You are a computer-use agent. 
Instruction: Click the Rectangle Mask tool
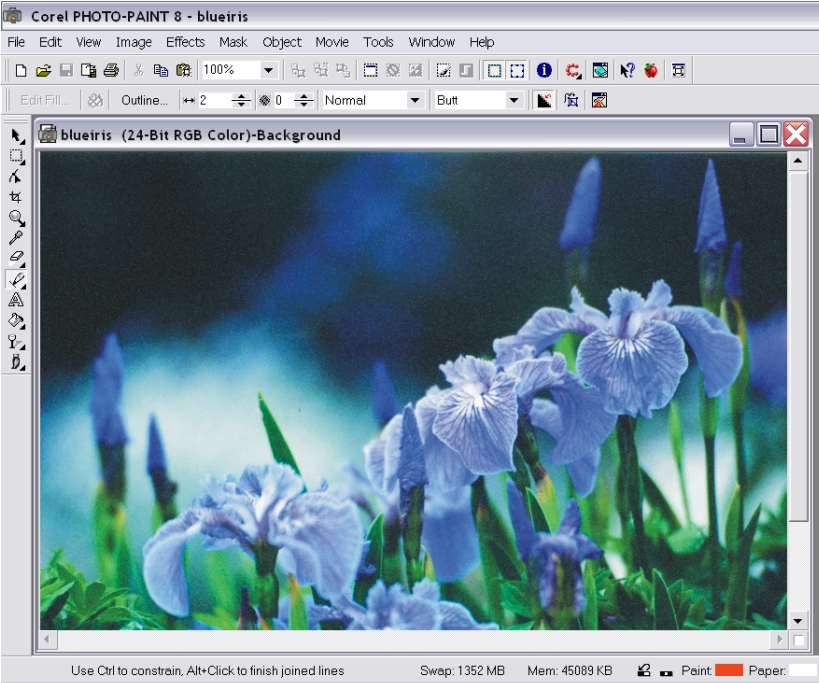(16, 156)
